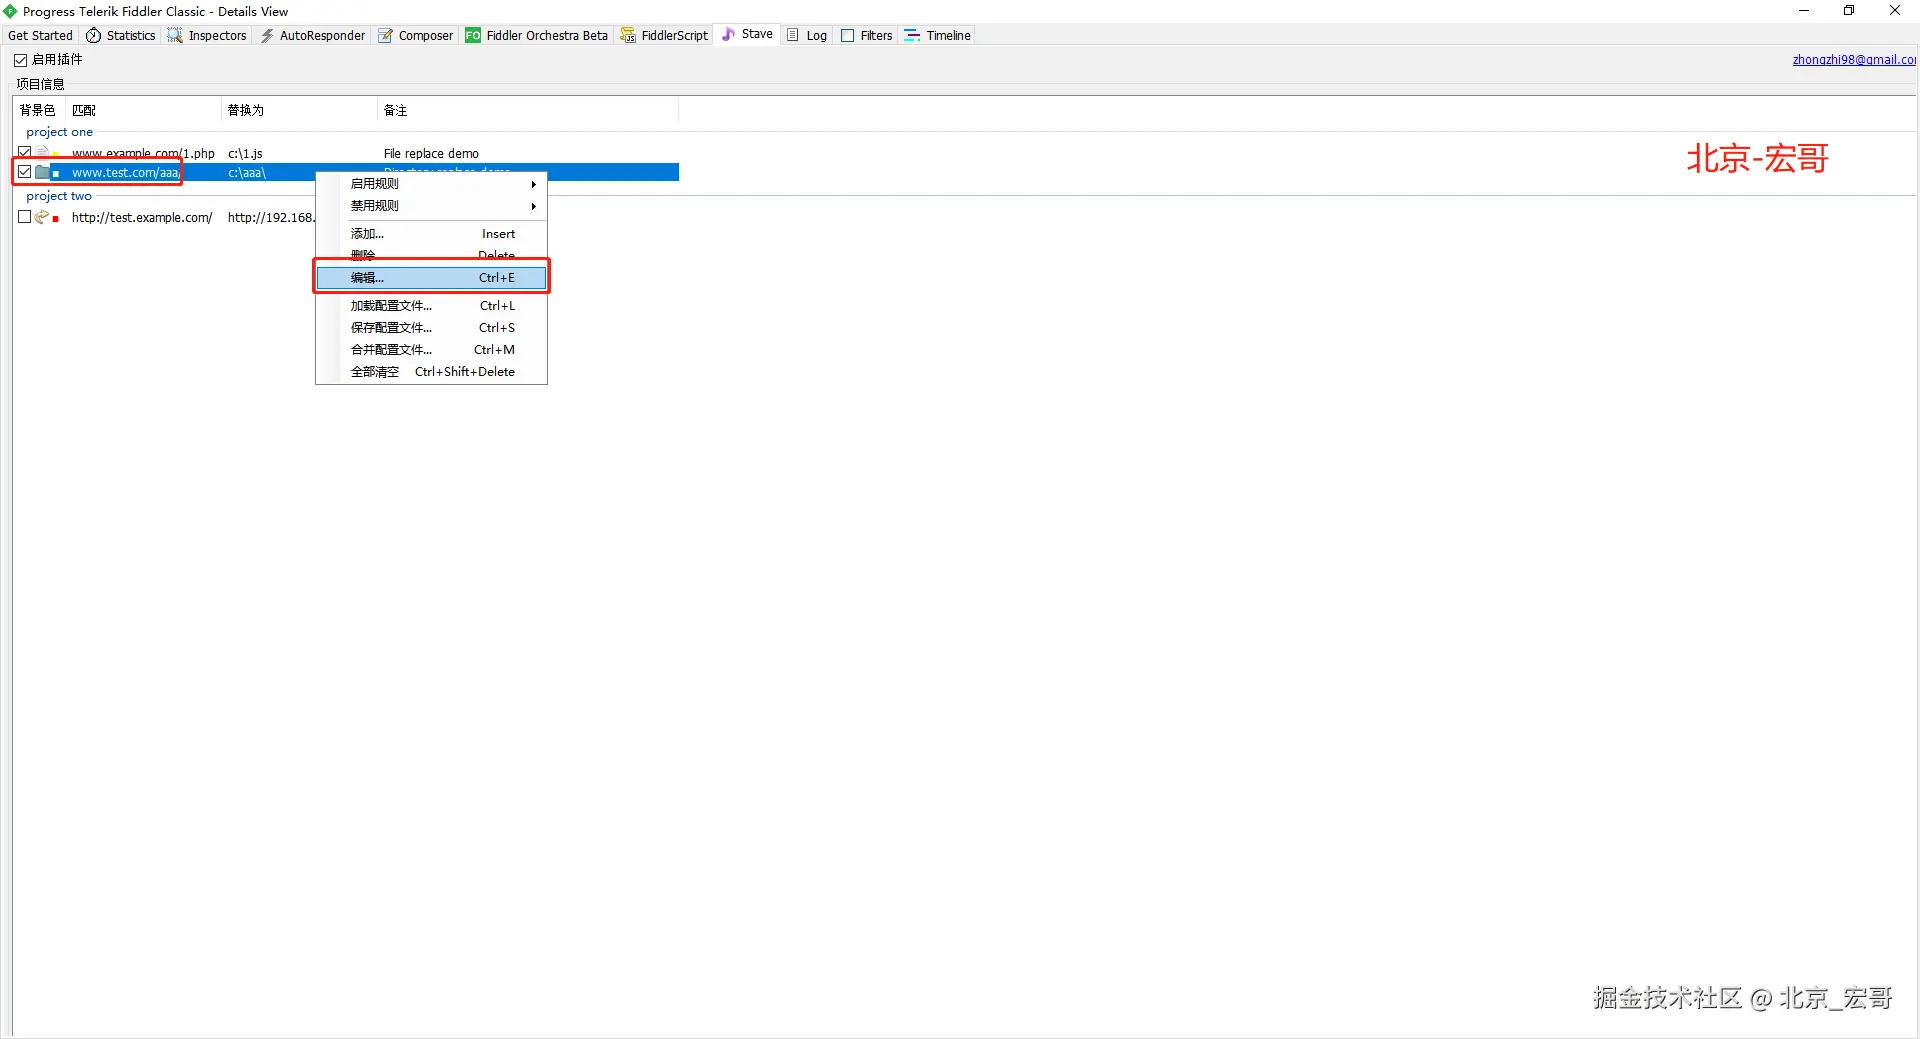Image resolution: width=1920 pixels, height=1039 pixels.
Task: Switch to the Get Started tab
Action: point(40,35)
